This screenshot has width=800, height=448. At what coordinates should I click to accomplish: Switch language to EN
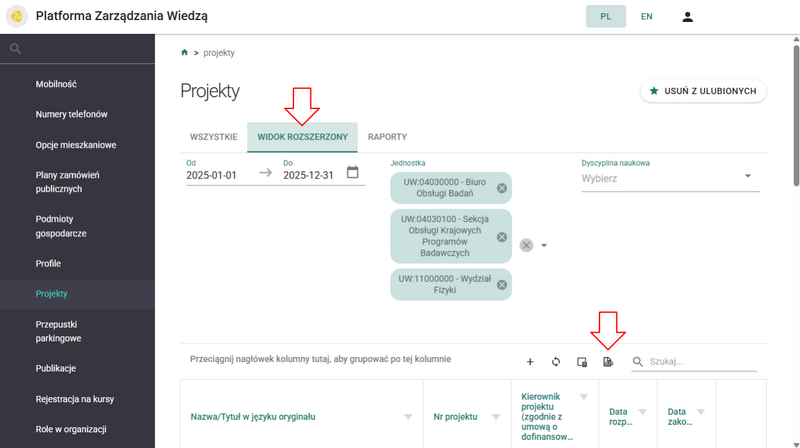click(647, 17)
